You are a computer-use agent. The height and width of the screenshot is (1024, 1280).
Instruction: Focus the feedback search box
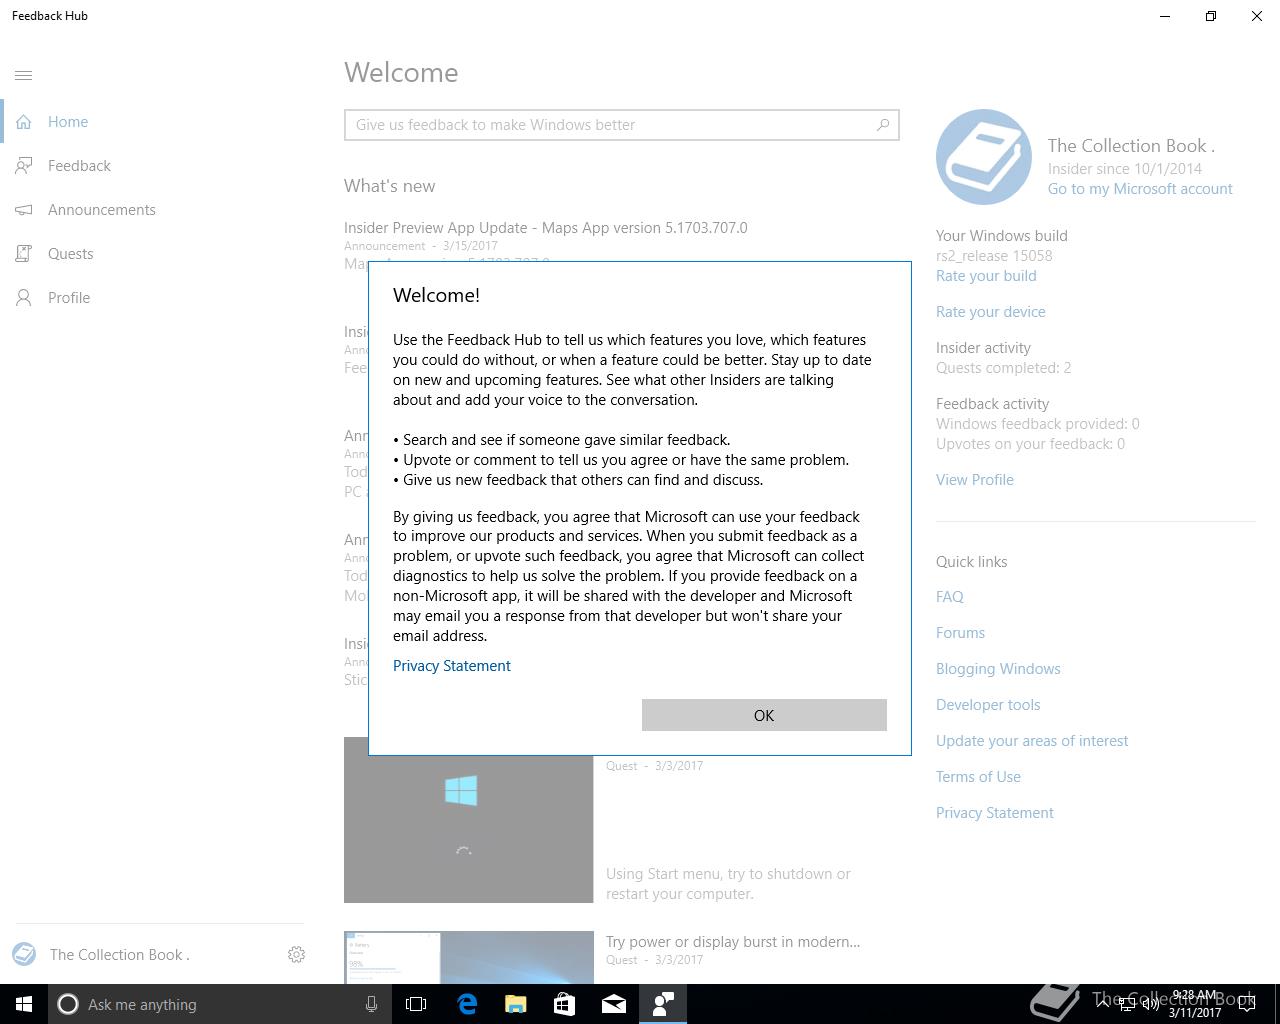pyautogui.click(x=621, y=125)
